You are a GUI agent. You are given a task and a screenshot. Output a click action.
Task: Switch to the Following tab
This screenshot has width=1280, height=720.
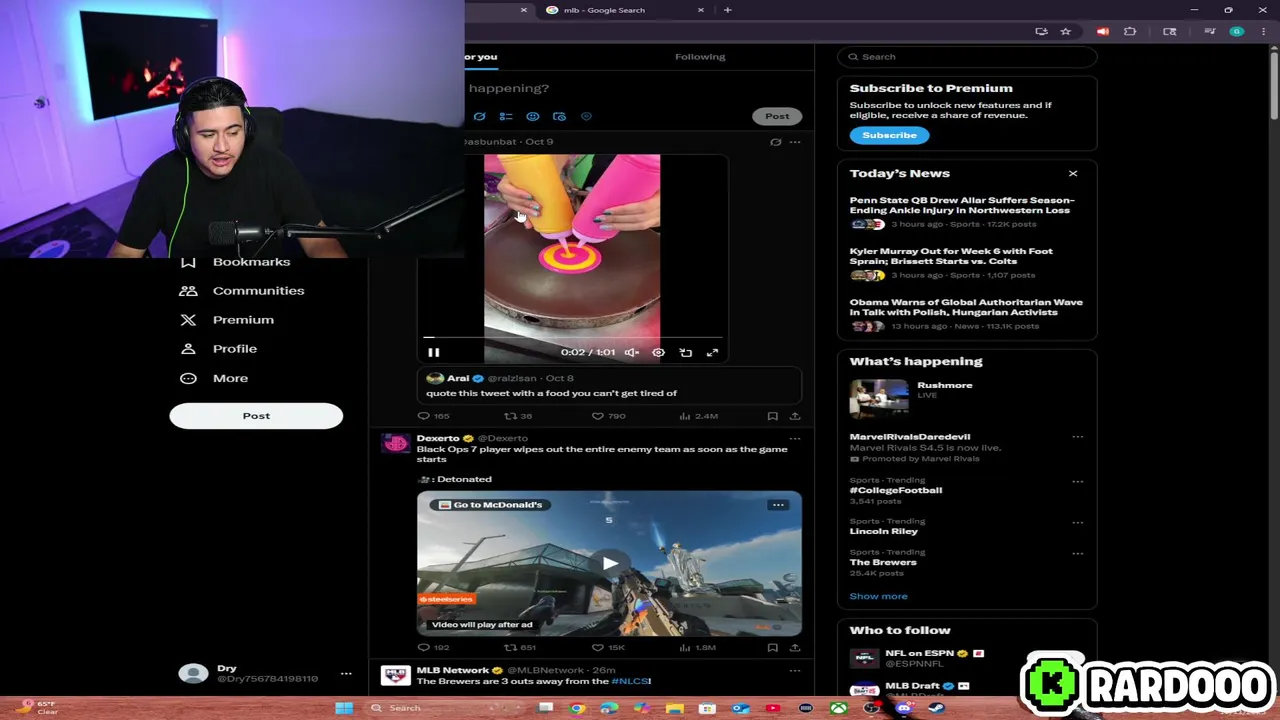pyautogui.click(x=700, y=57)
